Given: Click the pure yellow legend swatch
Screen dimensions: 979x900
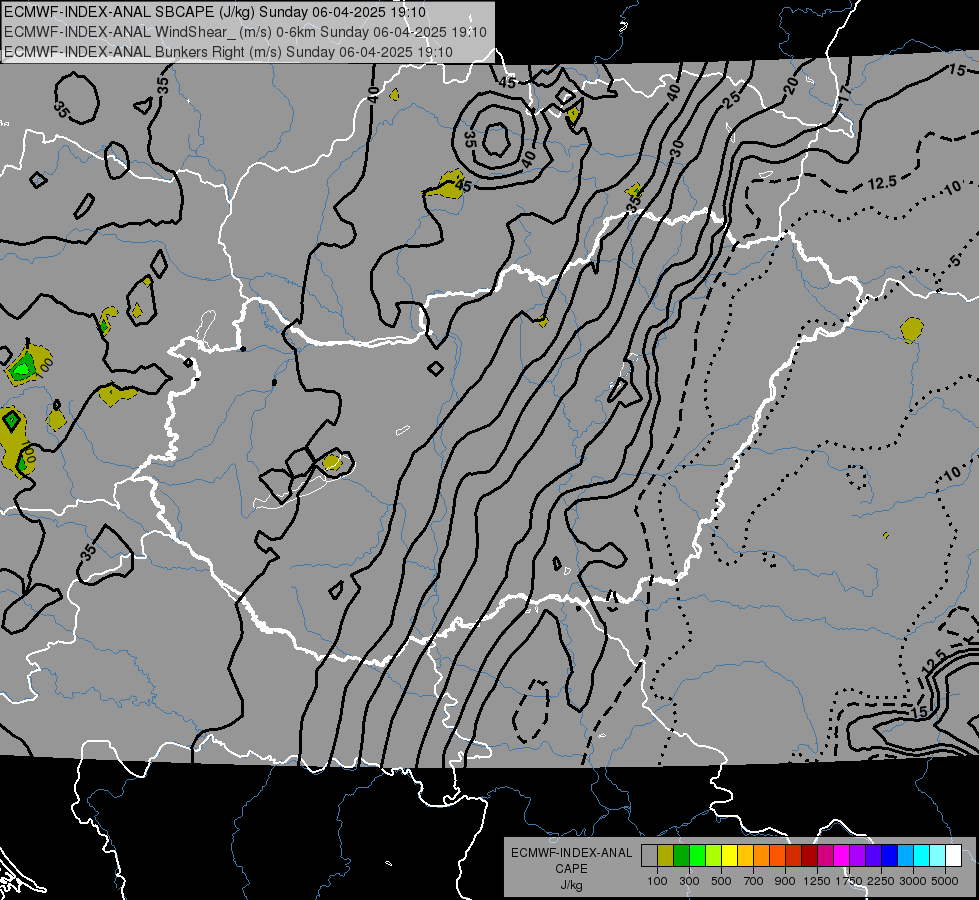Looking at the screenshot, I should point(729,855).
